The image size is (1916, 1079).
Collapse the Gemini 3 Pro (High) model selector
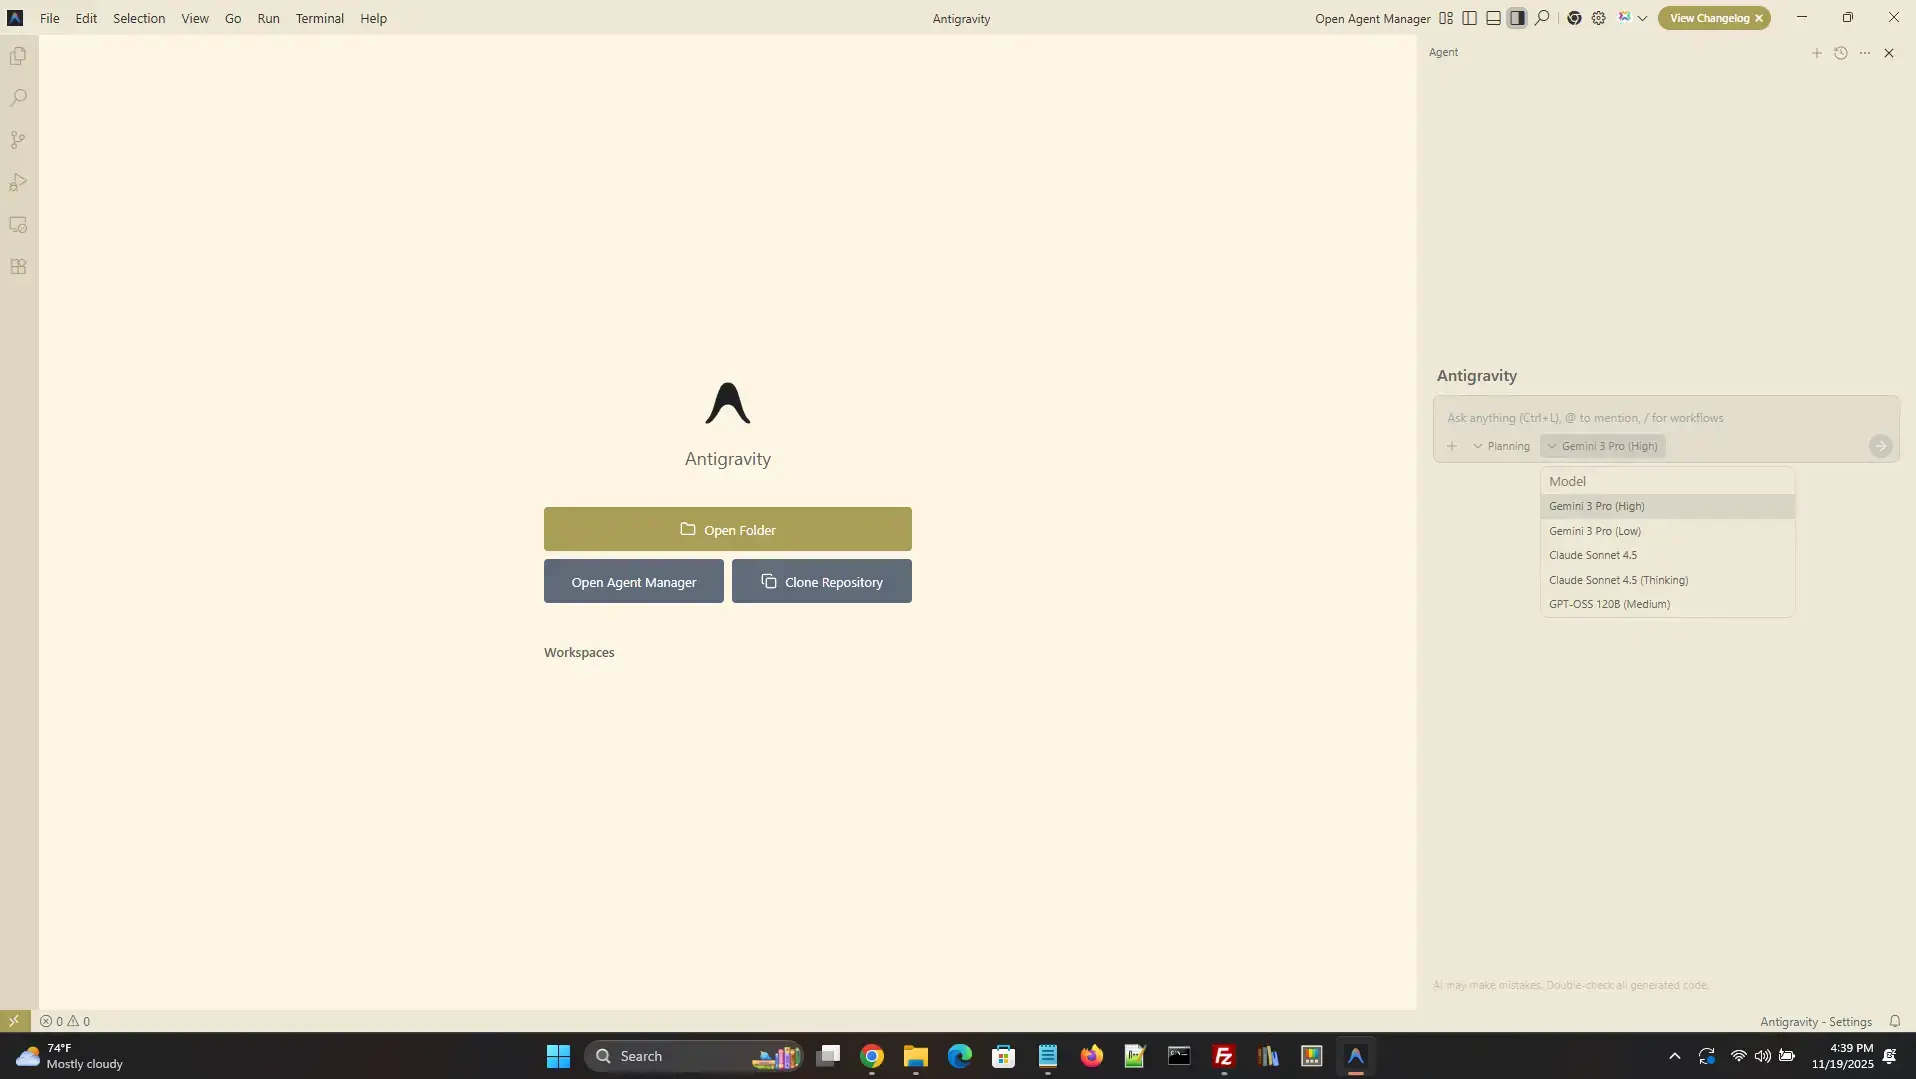coord(1602,446)
